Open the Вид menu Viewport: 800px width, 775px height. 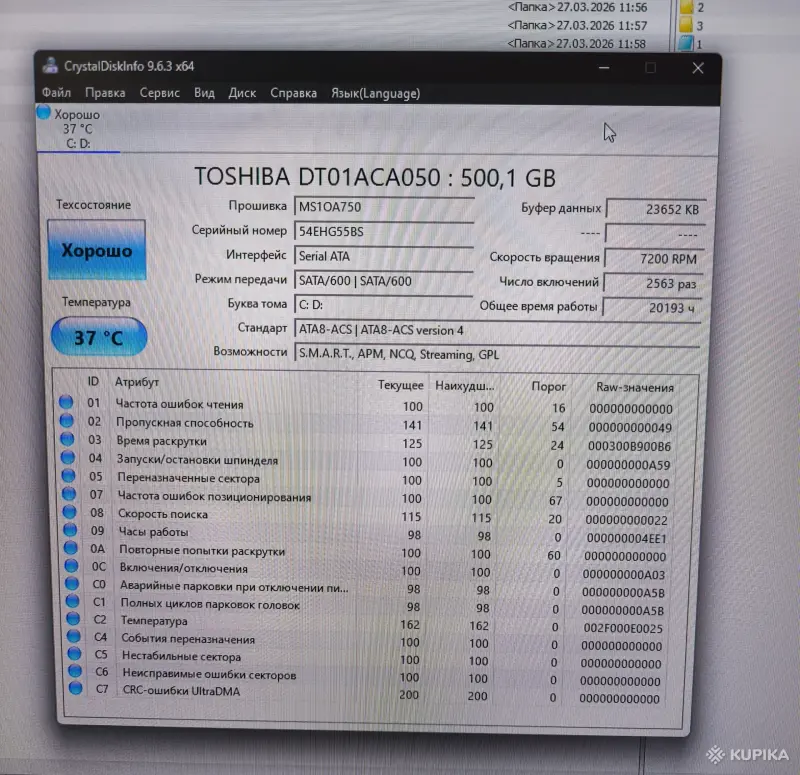(203, 92)
